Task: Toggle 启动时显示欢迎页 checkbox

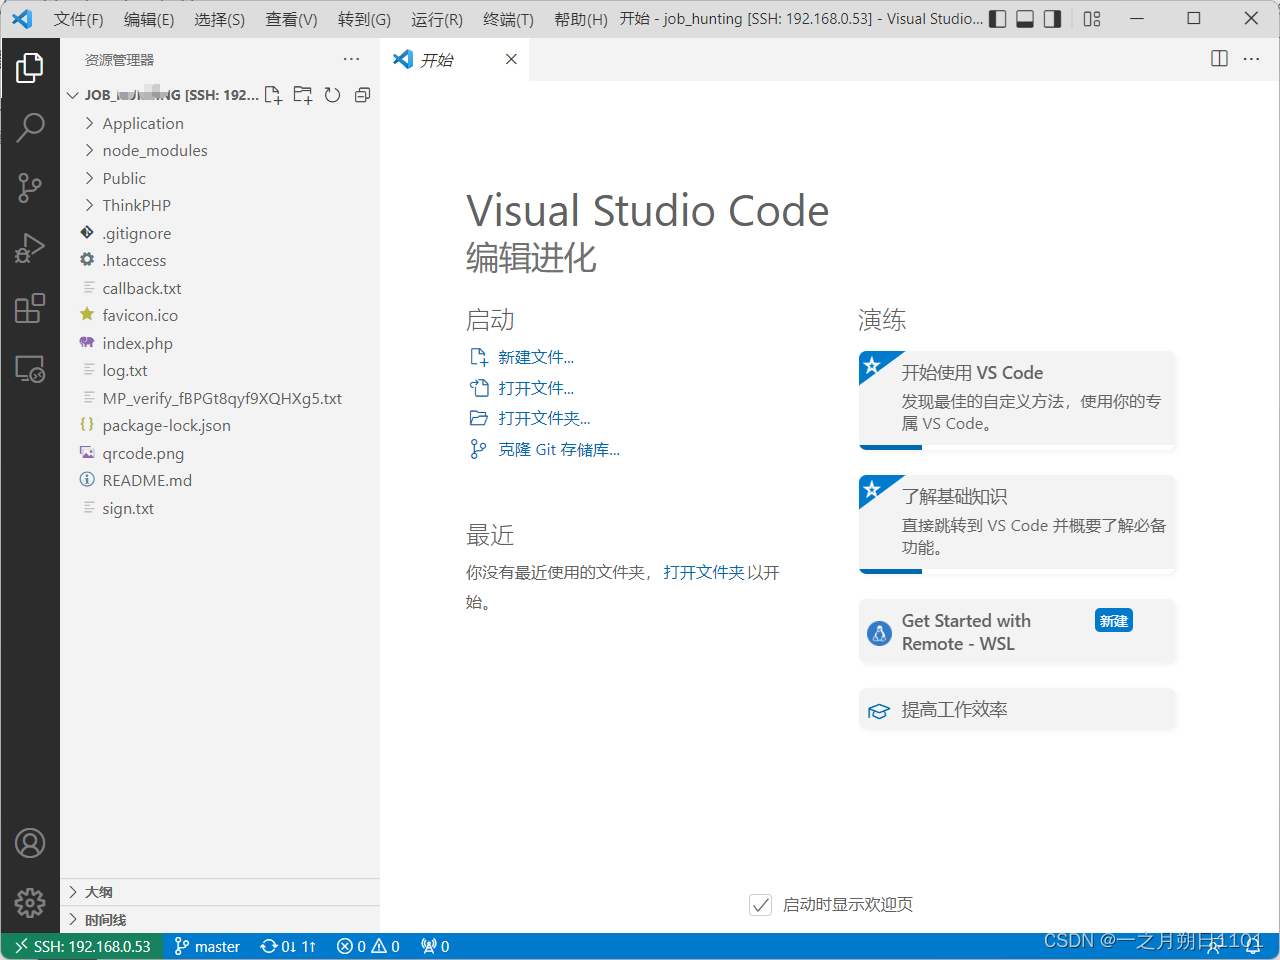Action: tap(760, 905)
